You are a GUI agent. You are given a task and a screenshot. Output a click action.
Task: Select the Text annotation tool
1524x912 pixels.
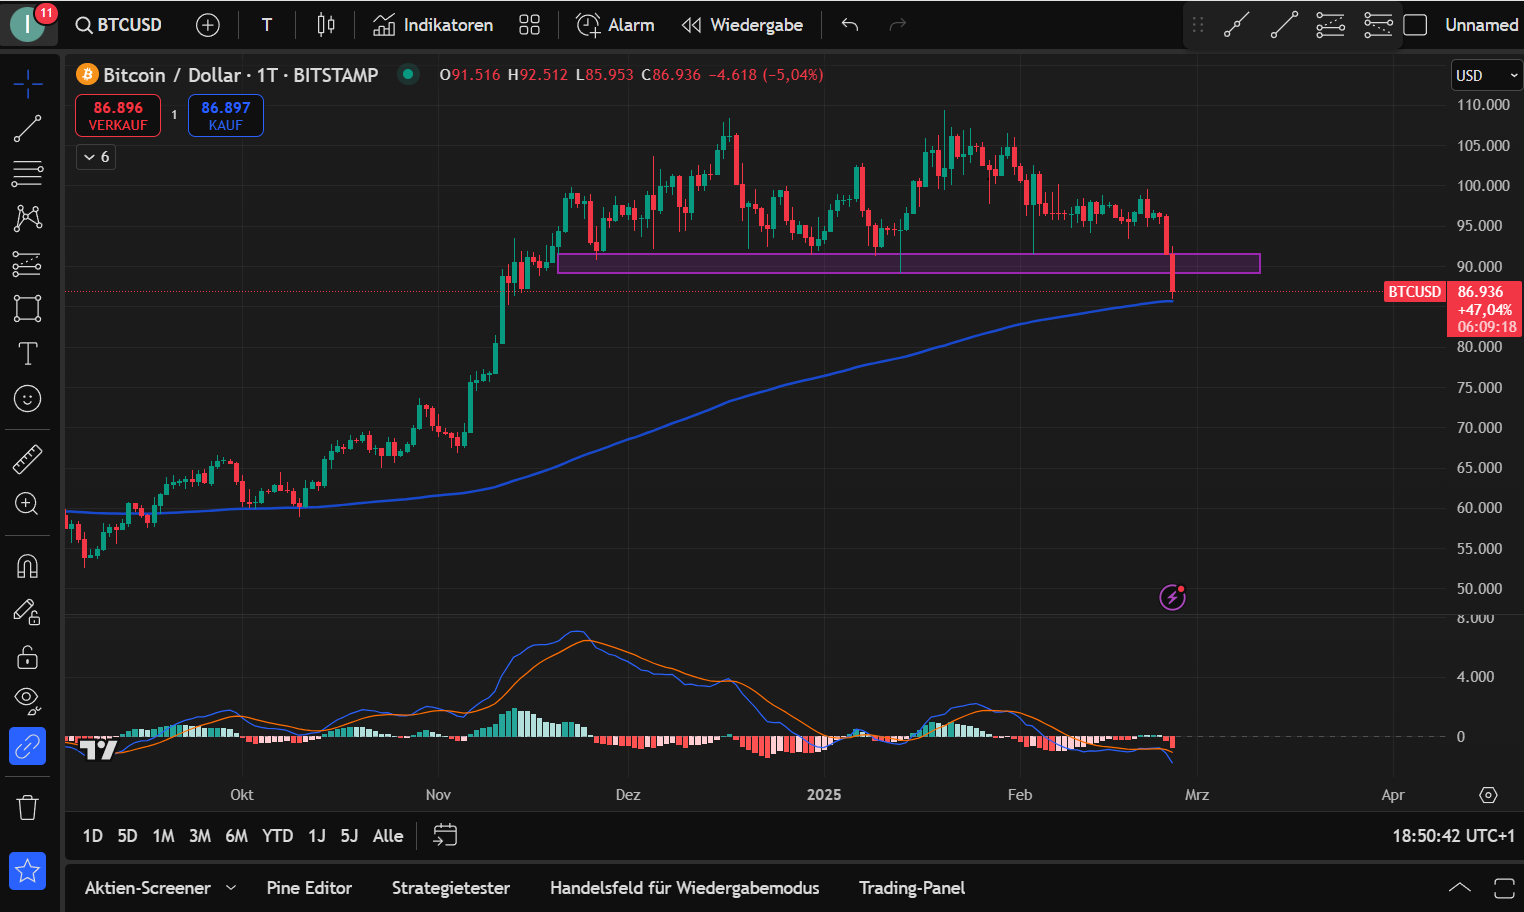pos(28,354)
